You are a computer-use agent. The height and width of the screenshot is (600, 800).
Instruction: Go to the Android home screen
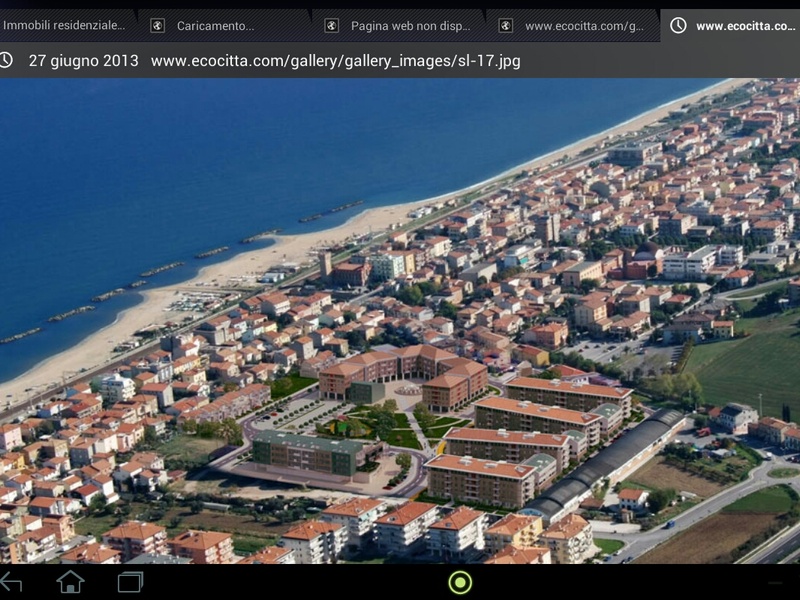pos(70,582)
